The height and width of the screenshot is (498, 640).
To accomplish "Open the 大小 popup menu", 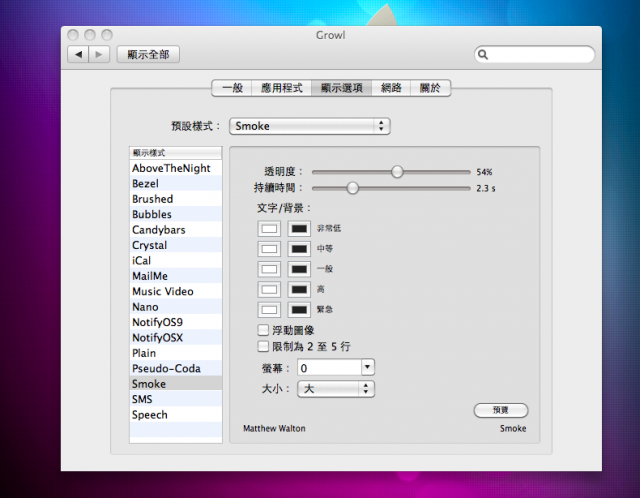I will pyautogui.click(x=336, y=389).
